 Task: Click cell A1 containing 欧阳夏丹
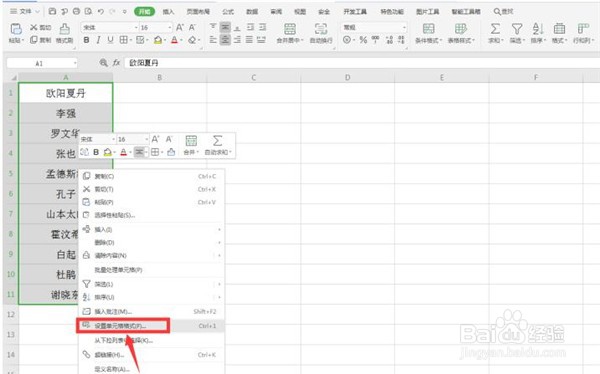click(x=66, y=93)
